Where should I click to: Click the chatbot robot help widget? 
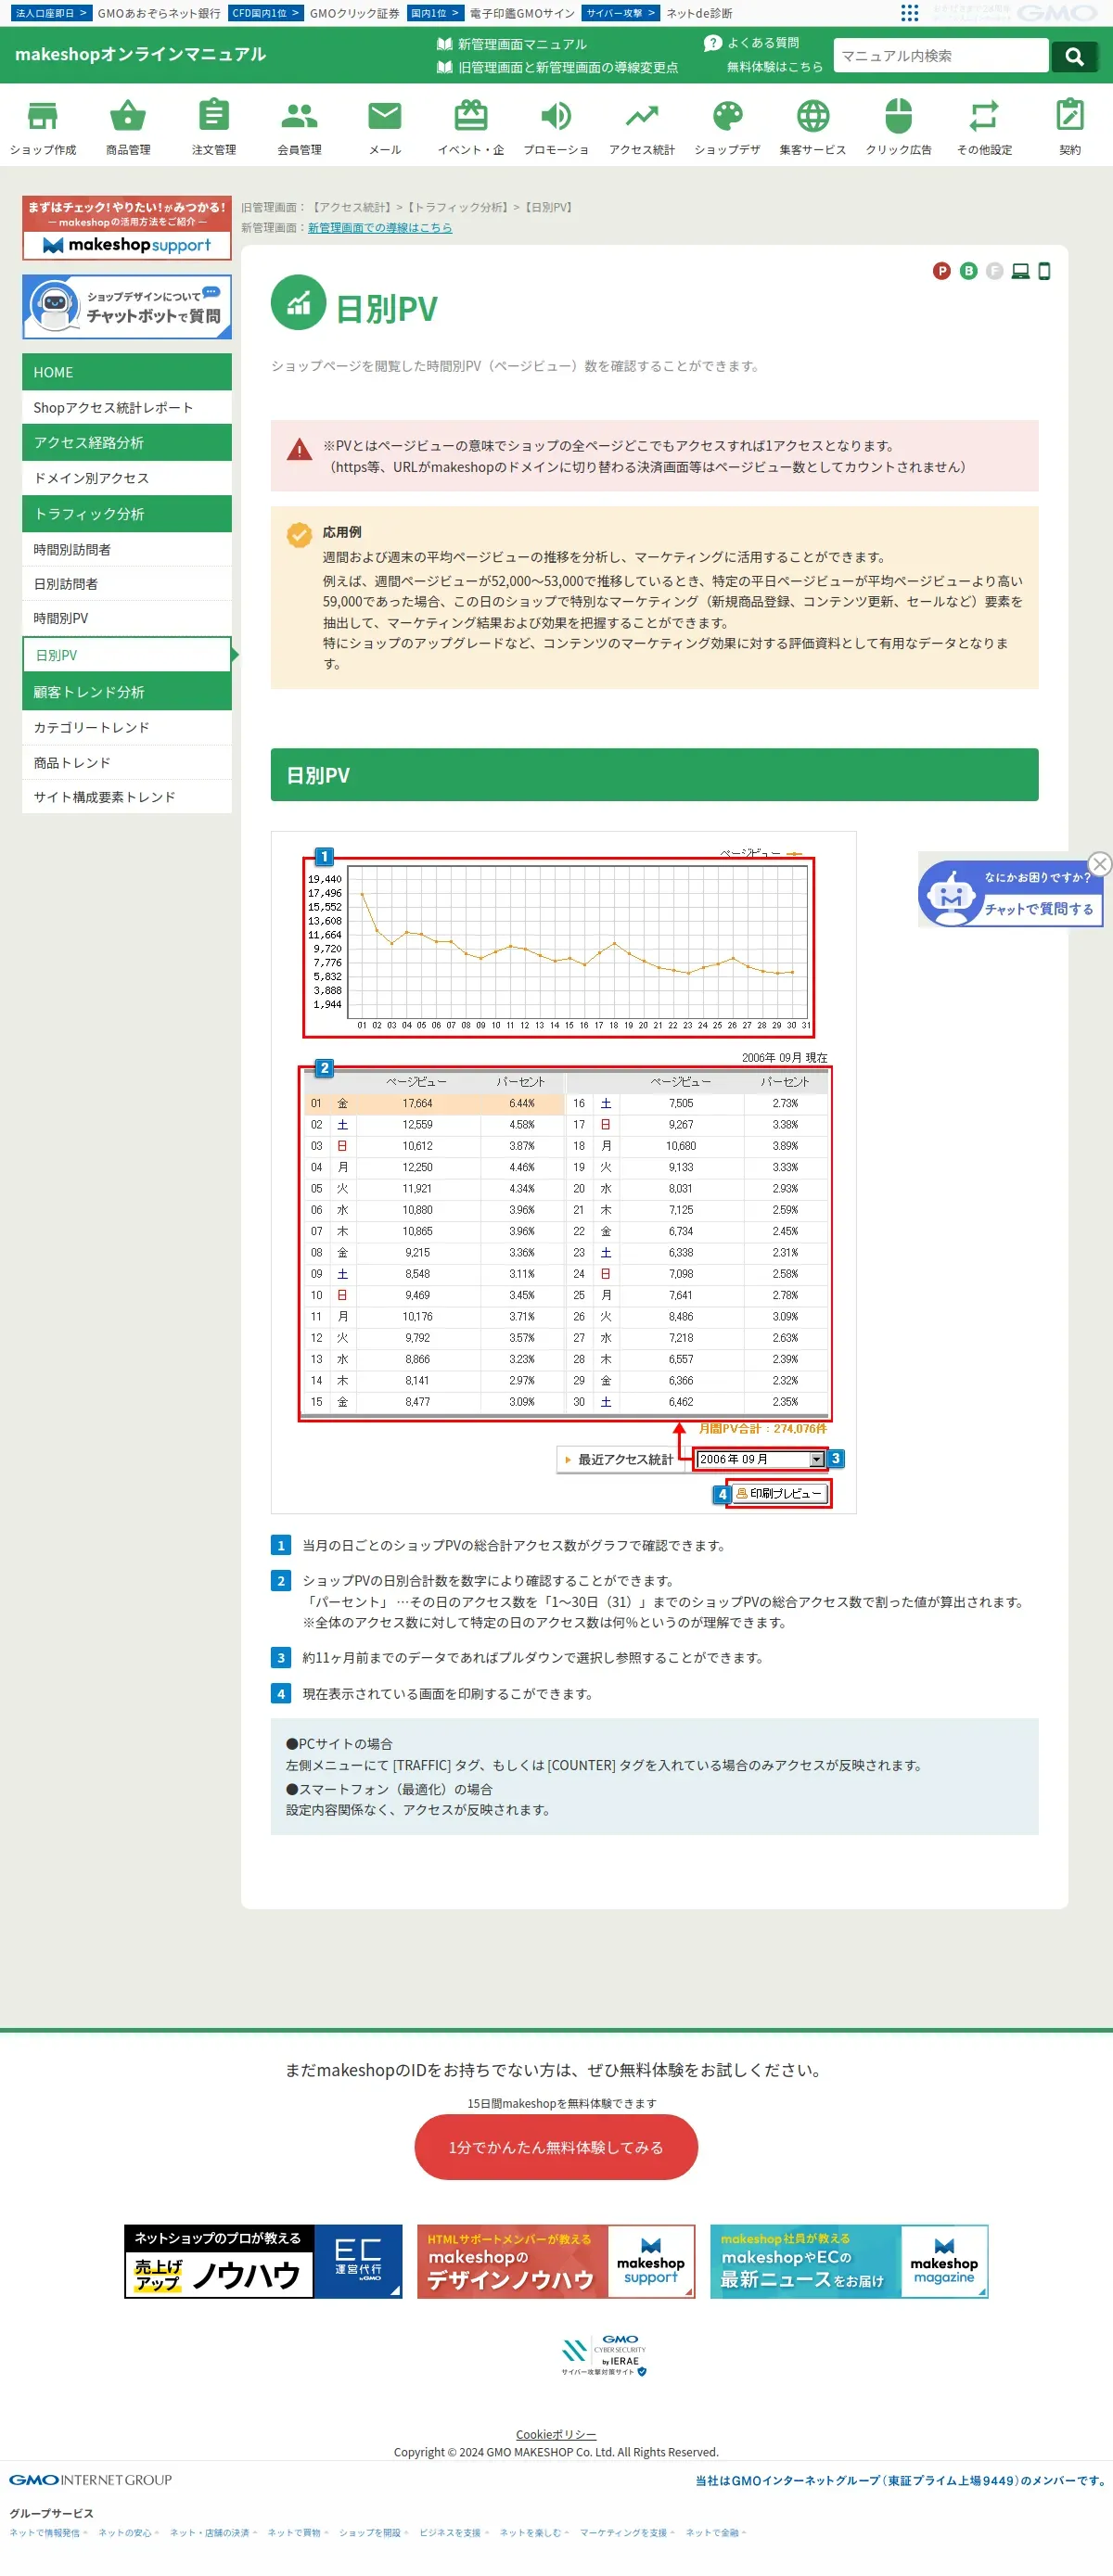click(x=1010, y=895)
